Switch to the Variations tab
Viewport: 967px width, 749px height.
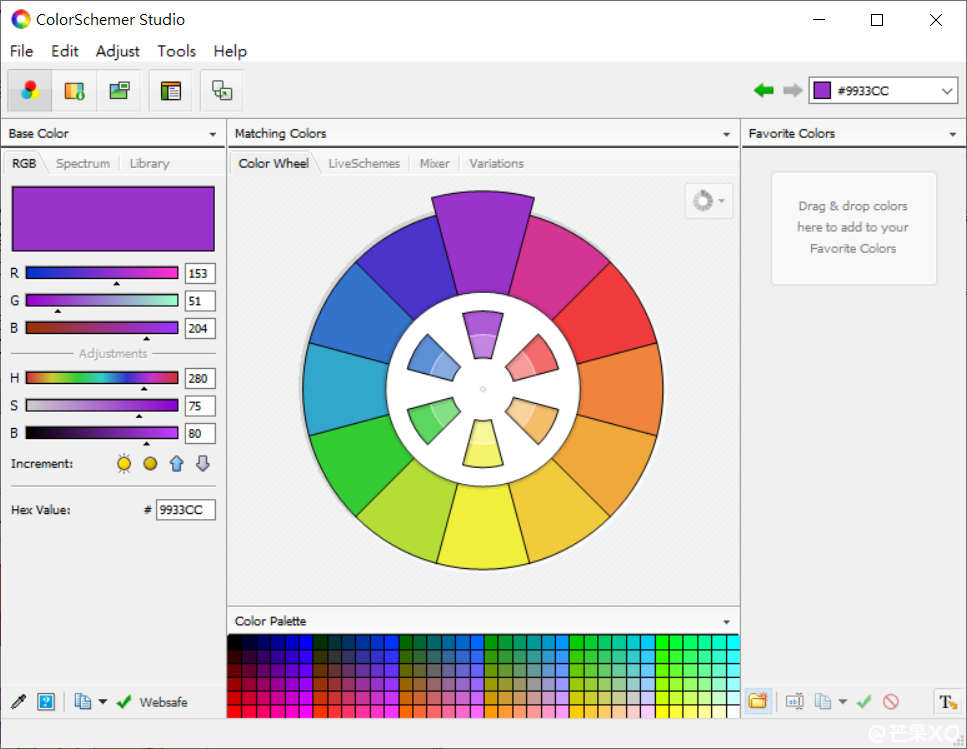496,163
